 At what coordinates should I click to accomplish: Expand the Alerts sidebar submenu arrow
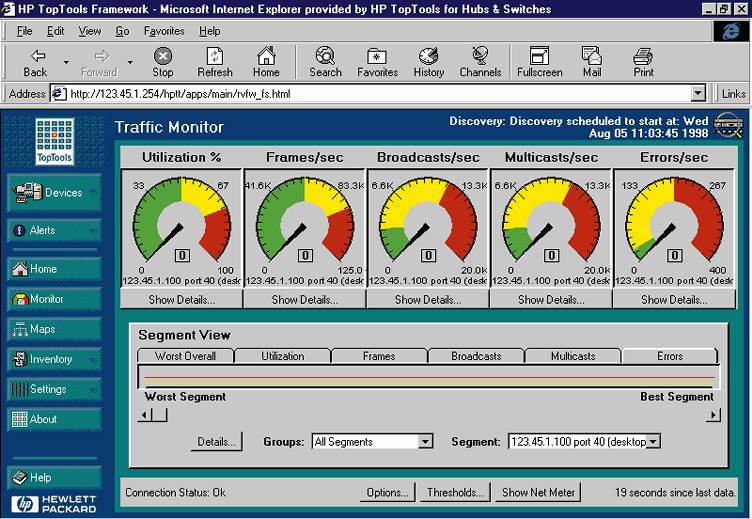[x=94, y=231]
